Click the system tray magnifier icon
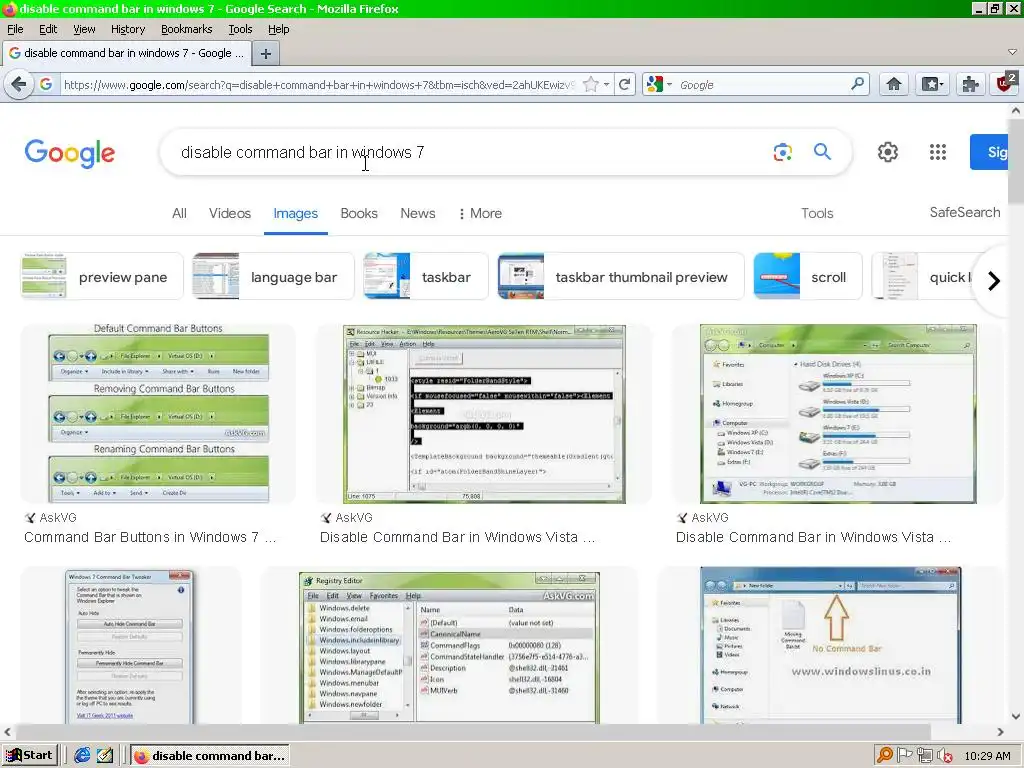The image size is (1024, 768). pyautogui.click(x=884, y=755)
